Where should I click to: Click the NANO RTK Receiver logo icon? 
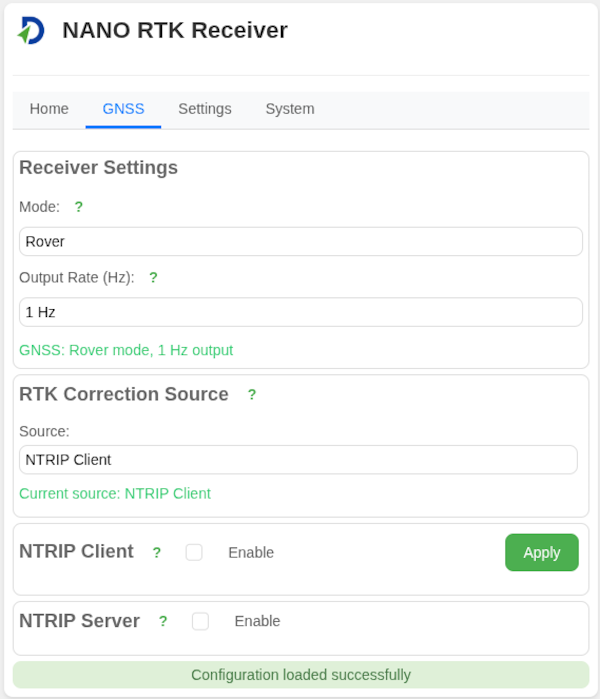click(31, 31)
